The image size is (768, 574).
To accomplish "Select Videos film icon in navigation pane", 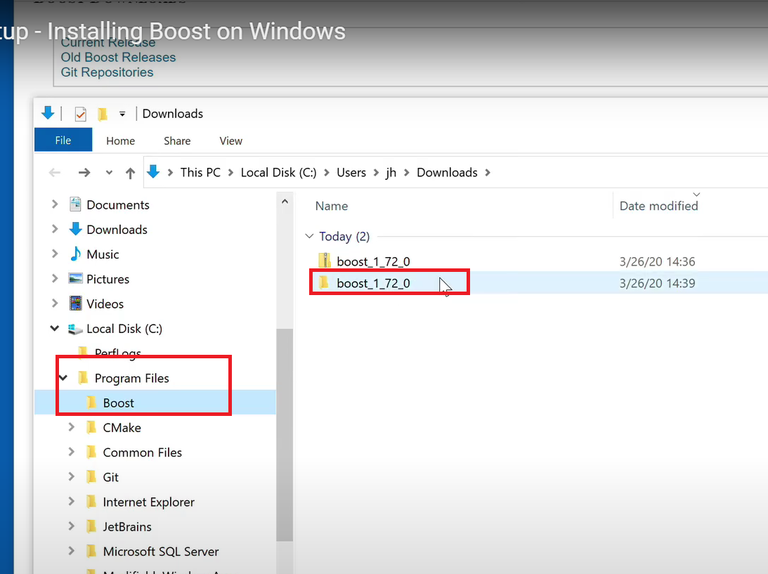I will tap(75, 303).
